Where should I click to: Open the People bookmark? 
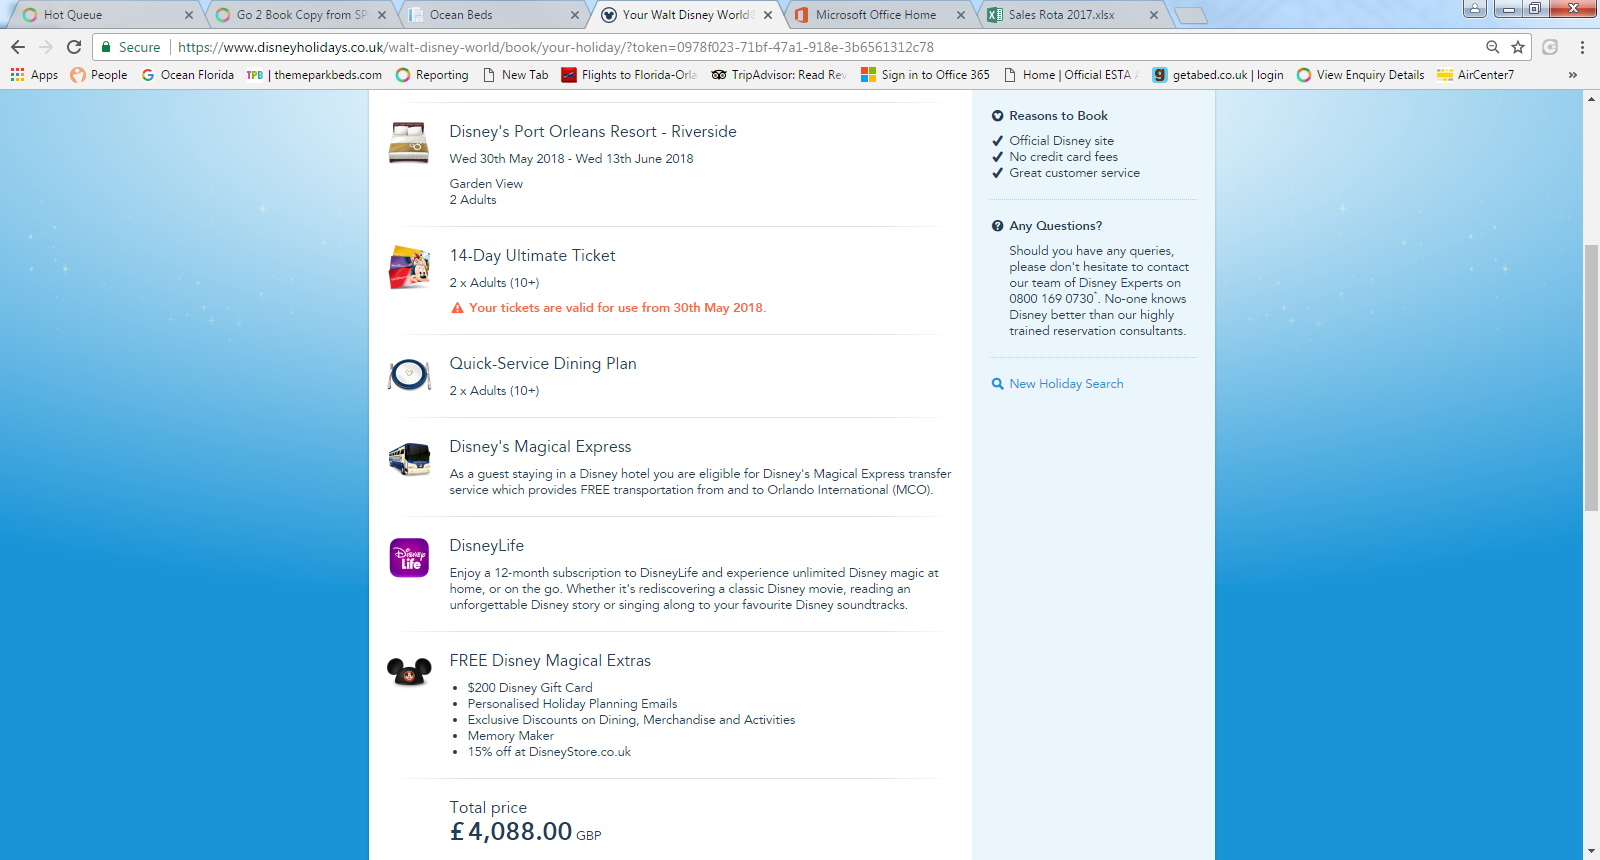coord(99,75)
